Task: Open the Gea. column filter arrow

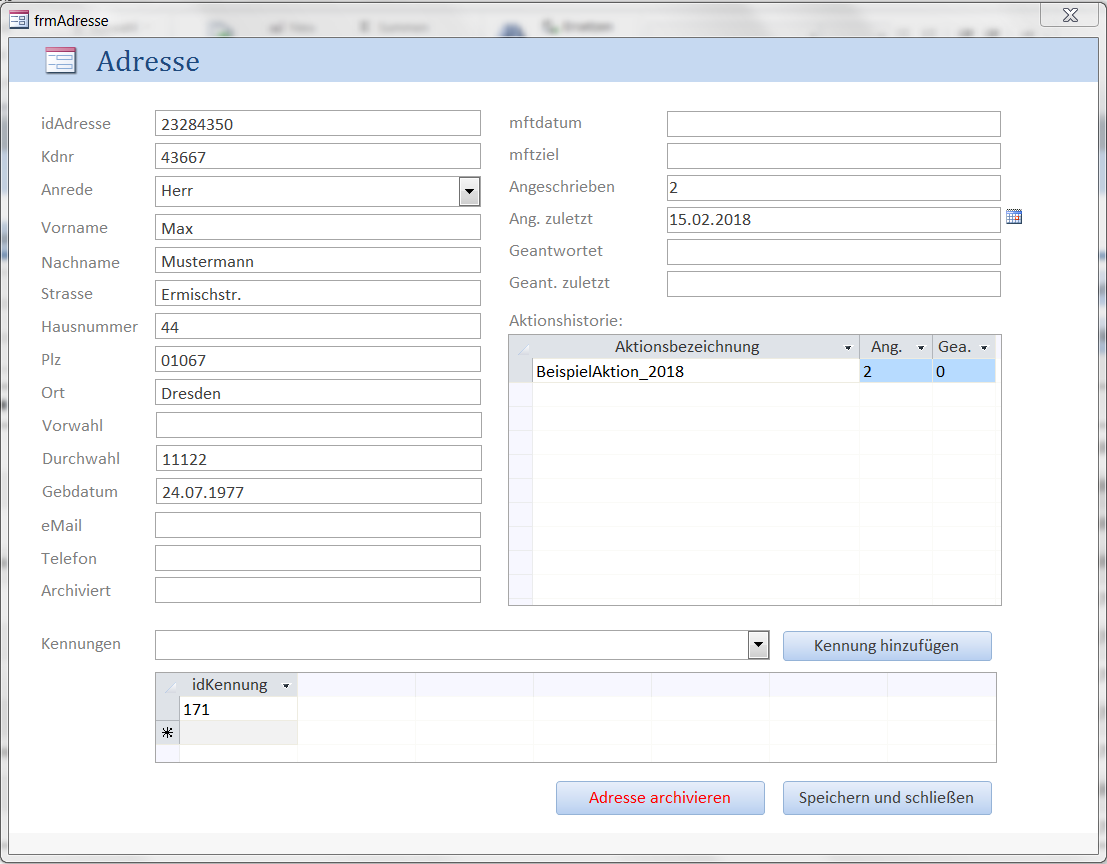Action: (984, 348)
